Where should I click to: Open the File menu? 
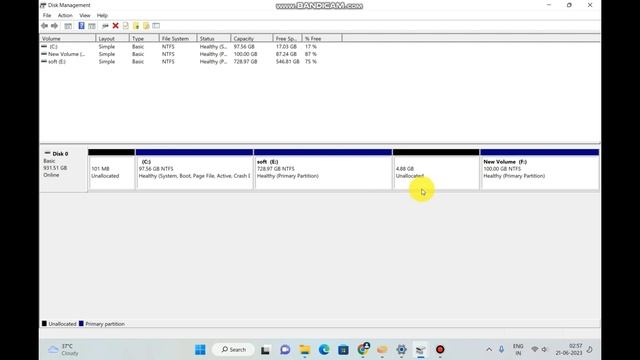tap(47, 16)
